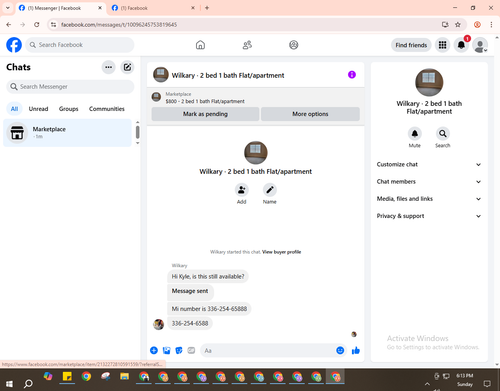
Task: Click message '336-254-6588'
Action: pos(190,323)
